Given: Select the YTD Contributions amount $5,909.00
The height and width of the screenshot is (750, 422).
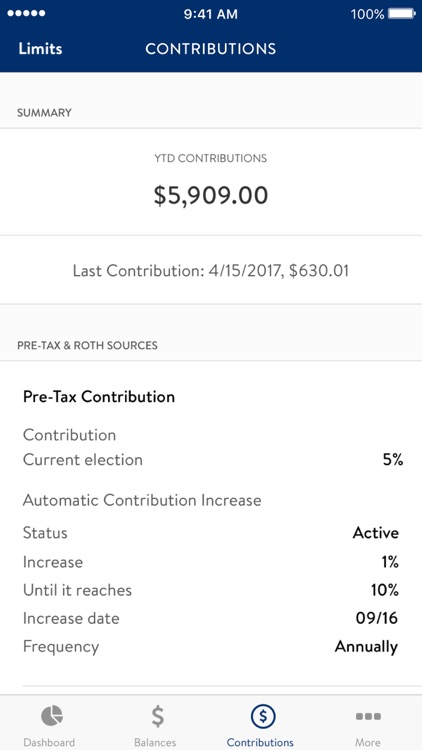Looking at the screenshot, I should click(x=211, y=196).
